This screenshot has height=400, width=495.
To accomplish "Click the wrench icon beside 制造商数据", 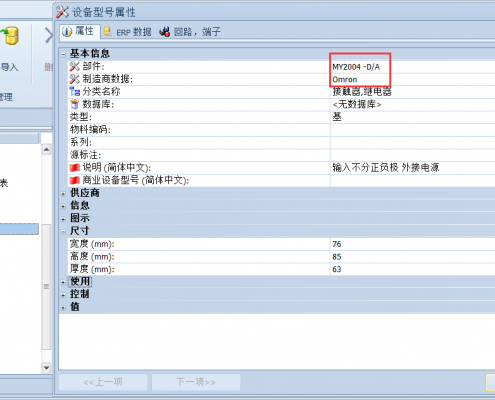I will point(74,79).
